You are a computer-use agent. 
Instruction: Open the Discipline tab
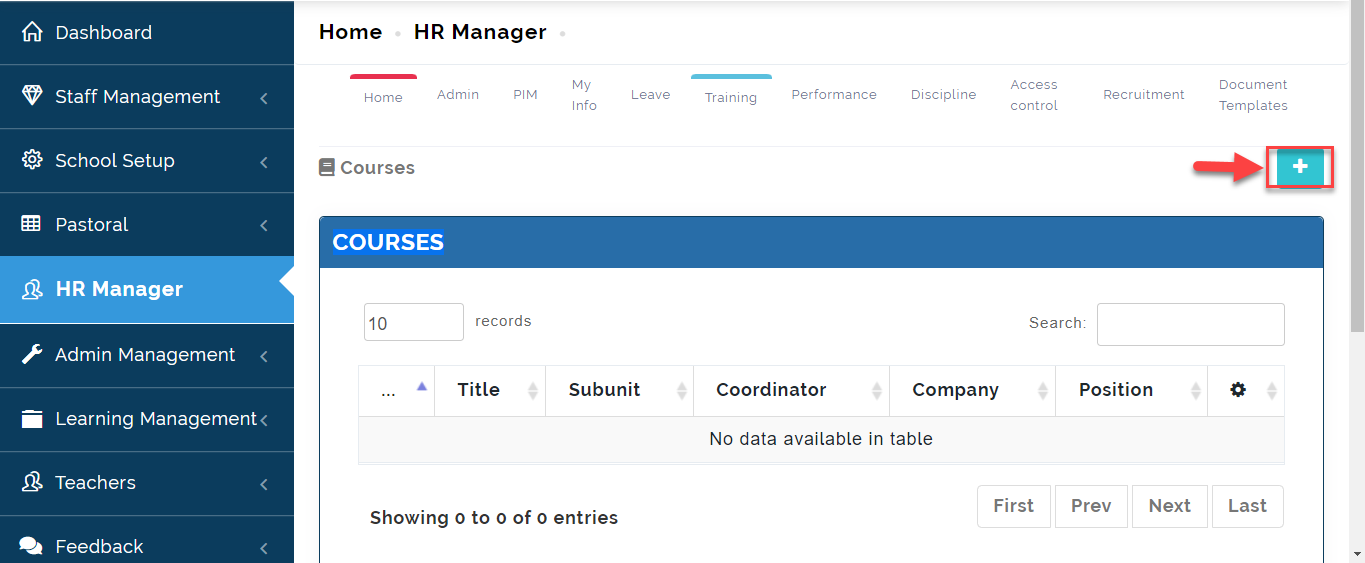coord(943,94)
